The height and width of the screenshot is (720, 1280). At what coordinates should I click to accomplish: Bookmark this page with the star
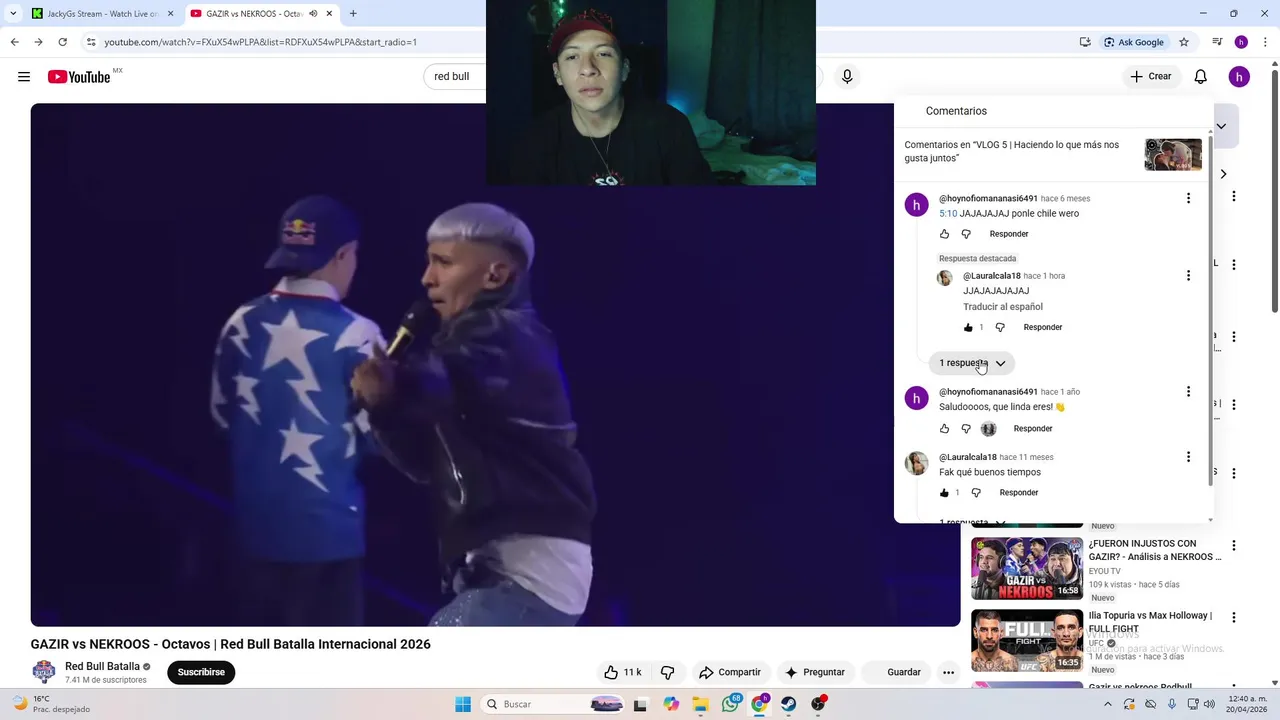pyautogui.click(x=1184, y=42)
